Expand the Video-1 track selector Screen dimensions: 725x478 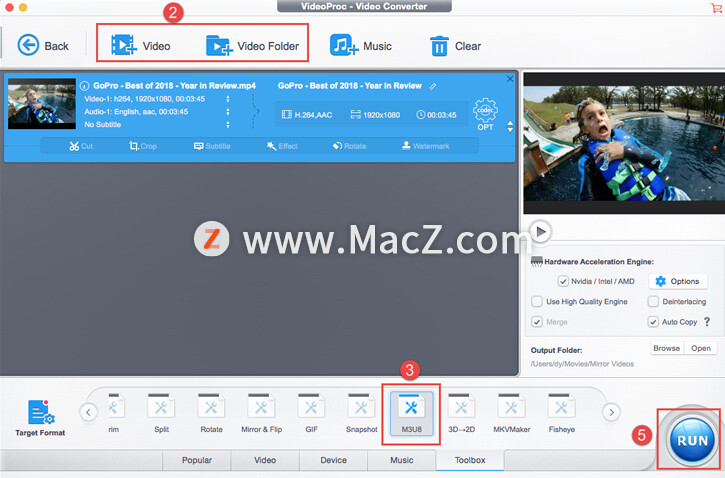click(x=227, y=99)
